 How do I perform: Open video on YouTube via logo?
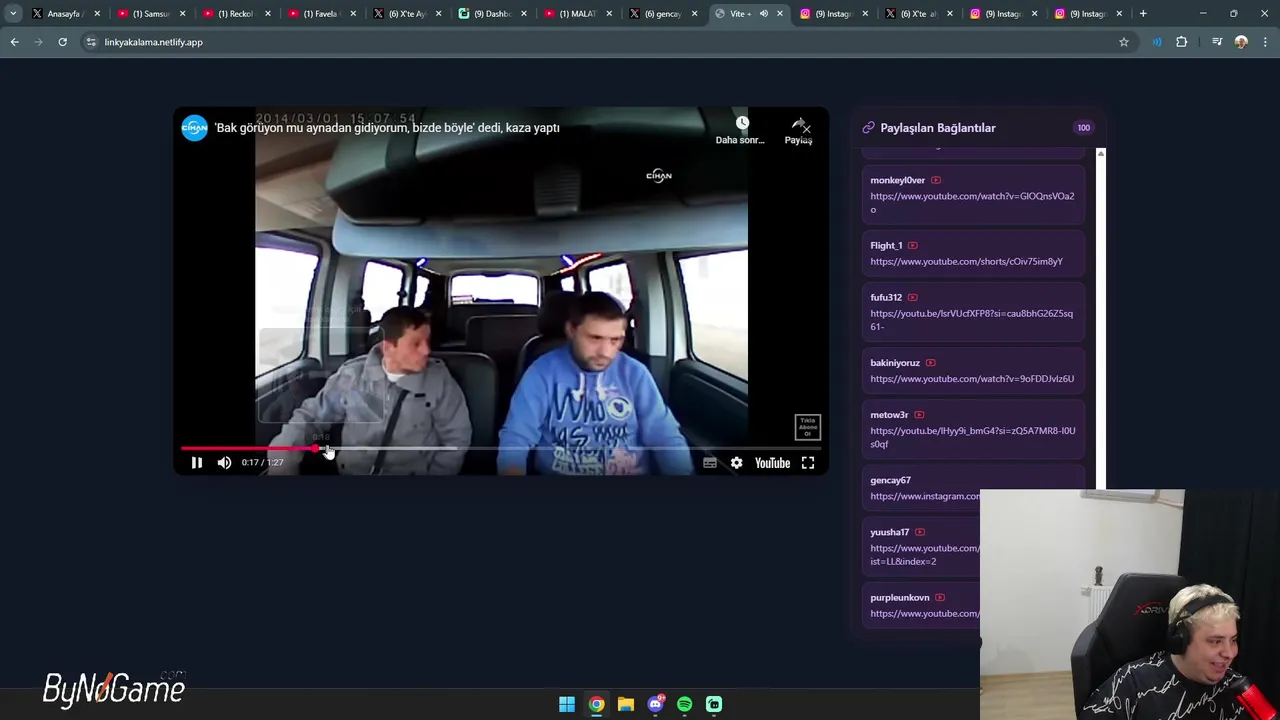[x=772, y=463]
